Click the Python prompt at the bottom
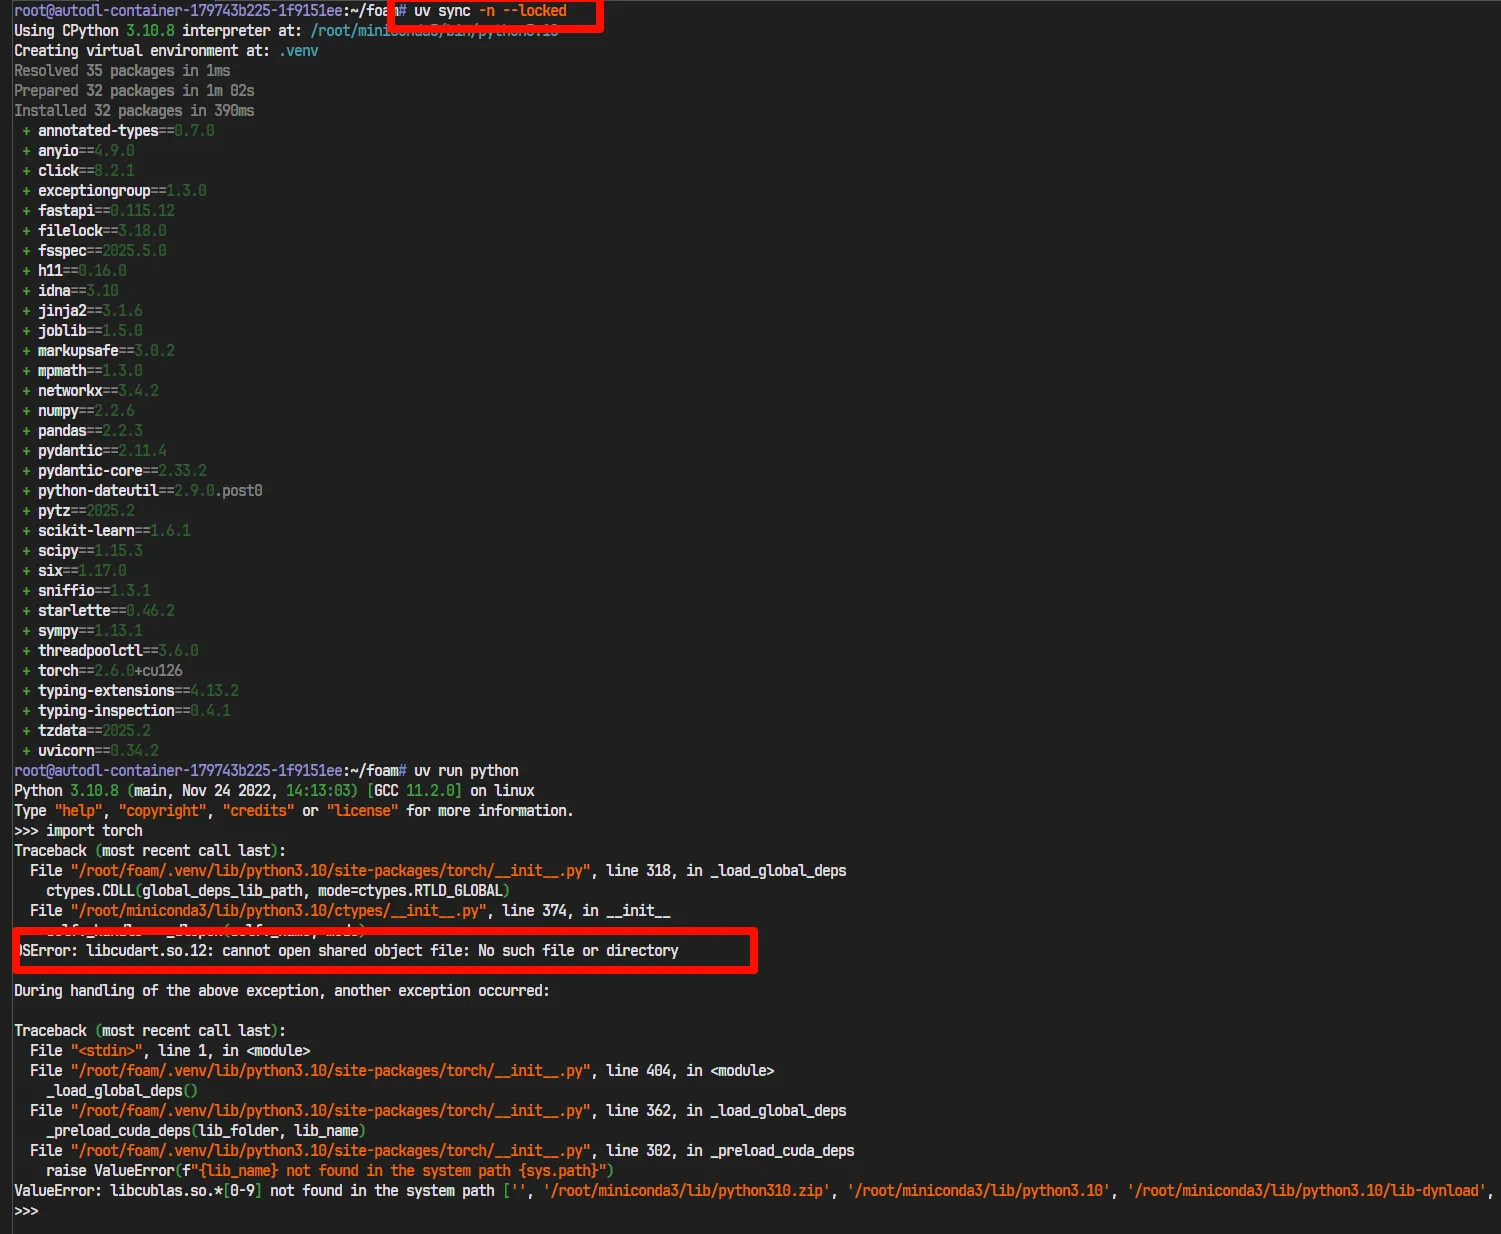Screen dimensions: 1501x1234 [x=26, y=1211]
